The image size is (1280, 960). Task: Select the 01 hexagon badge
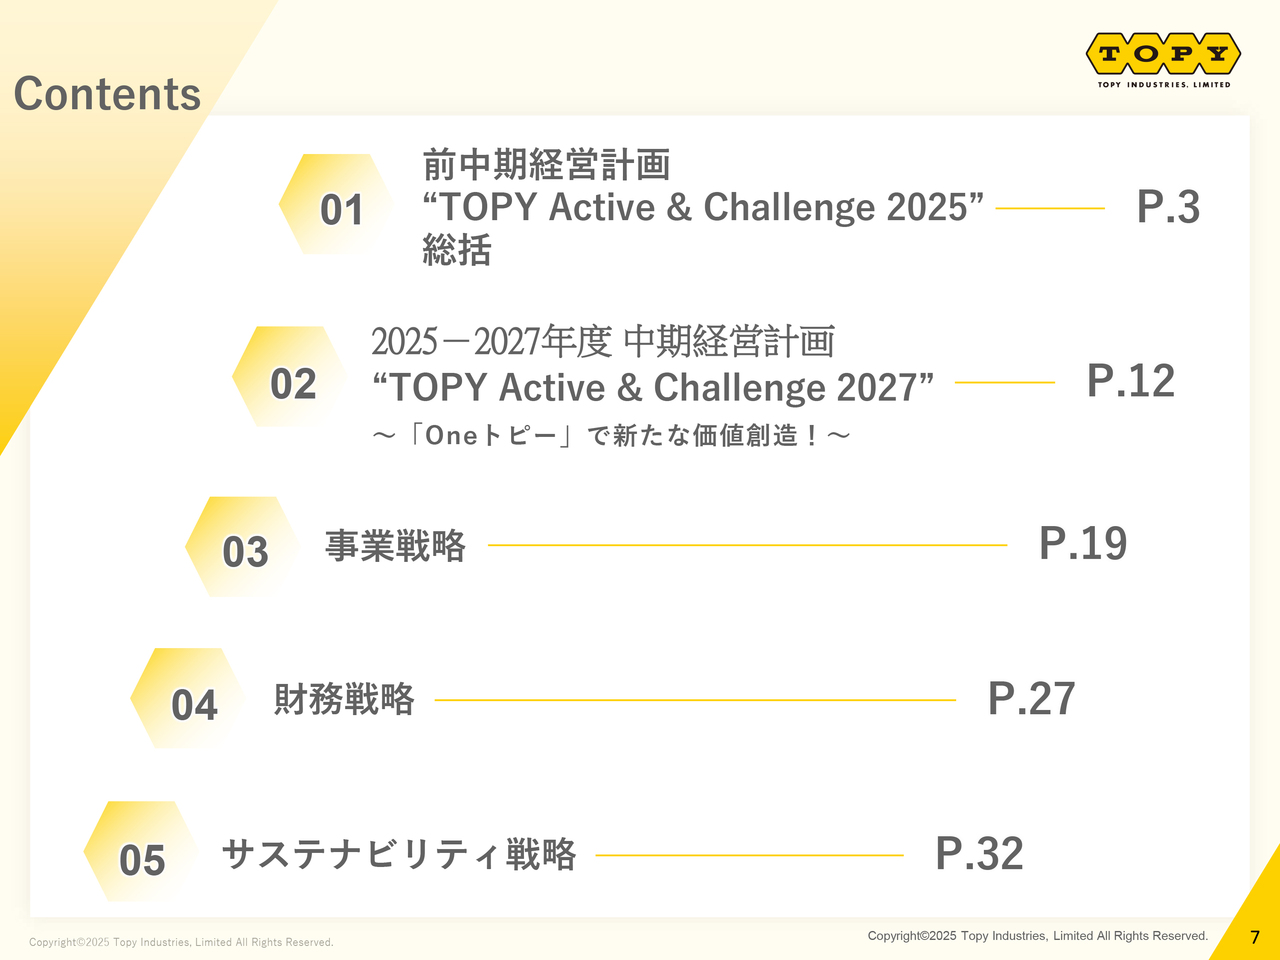[x=336, y=204]
